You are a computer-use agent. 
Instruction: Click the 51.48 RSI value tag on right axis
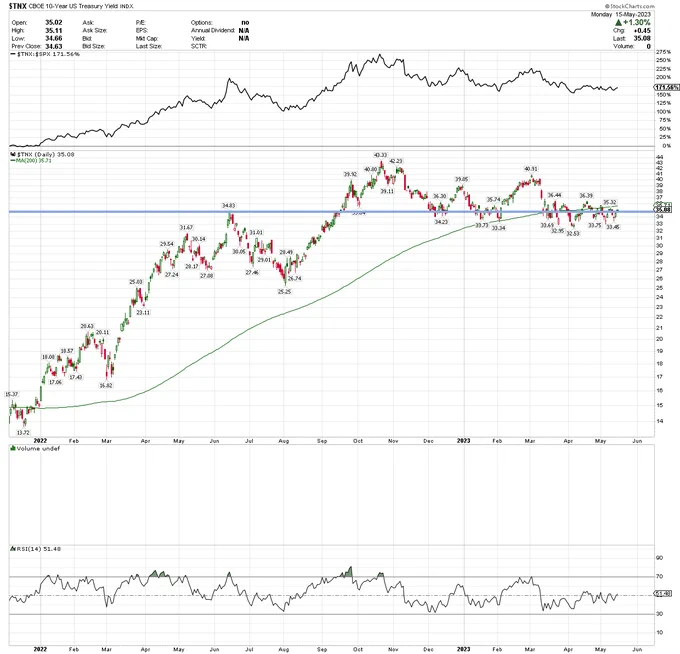pyautogui.click(x=663, y=593)
